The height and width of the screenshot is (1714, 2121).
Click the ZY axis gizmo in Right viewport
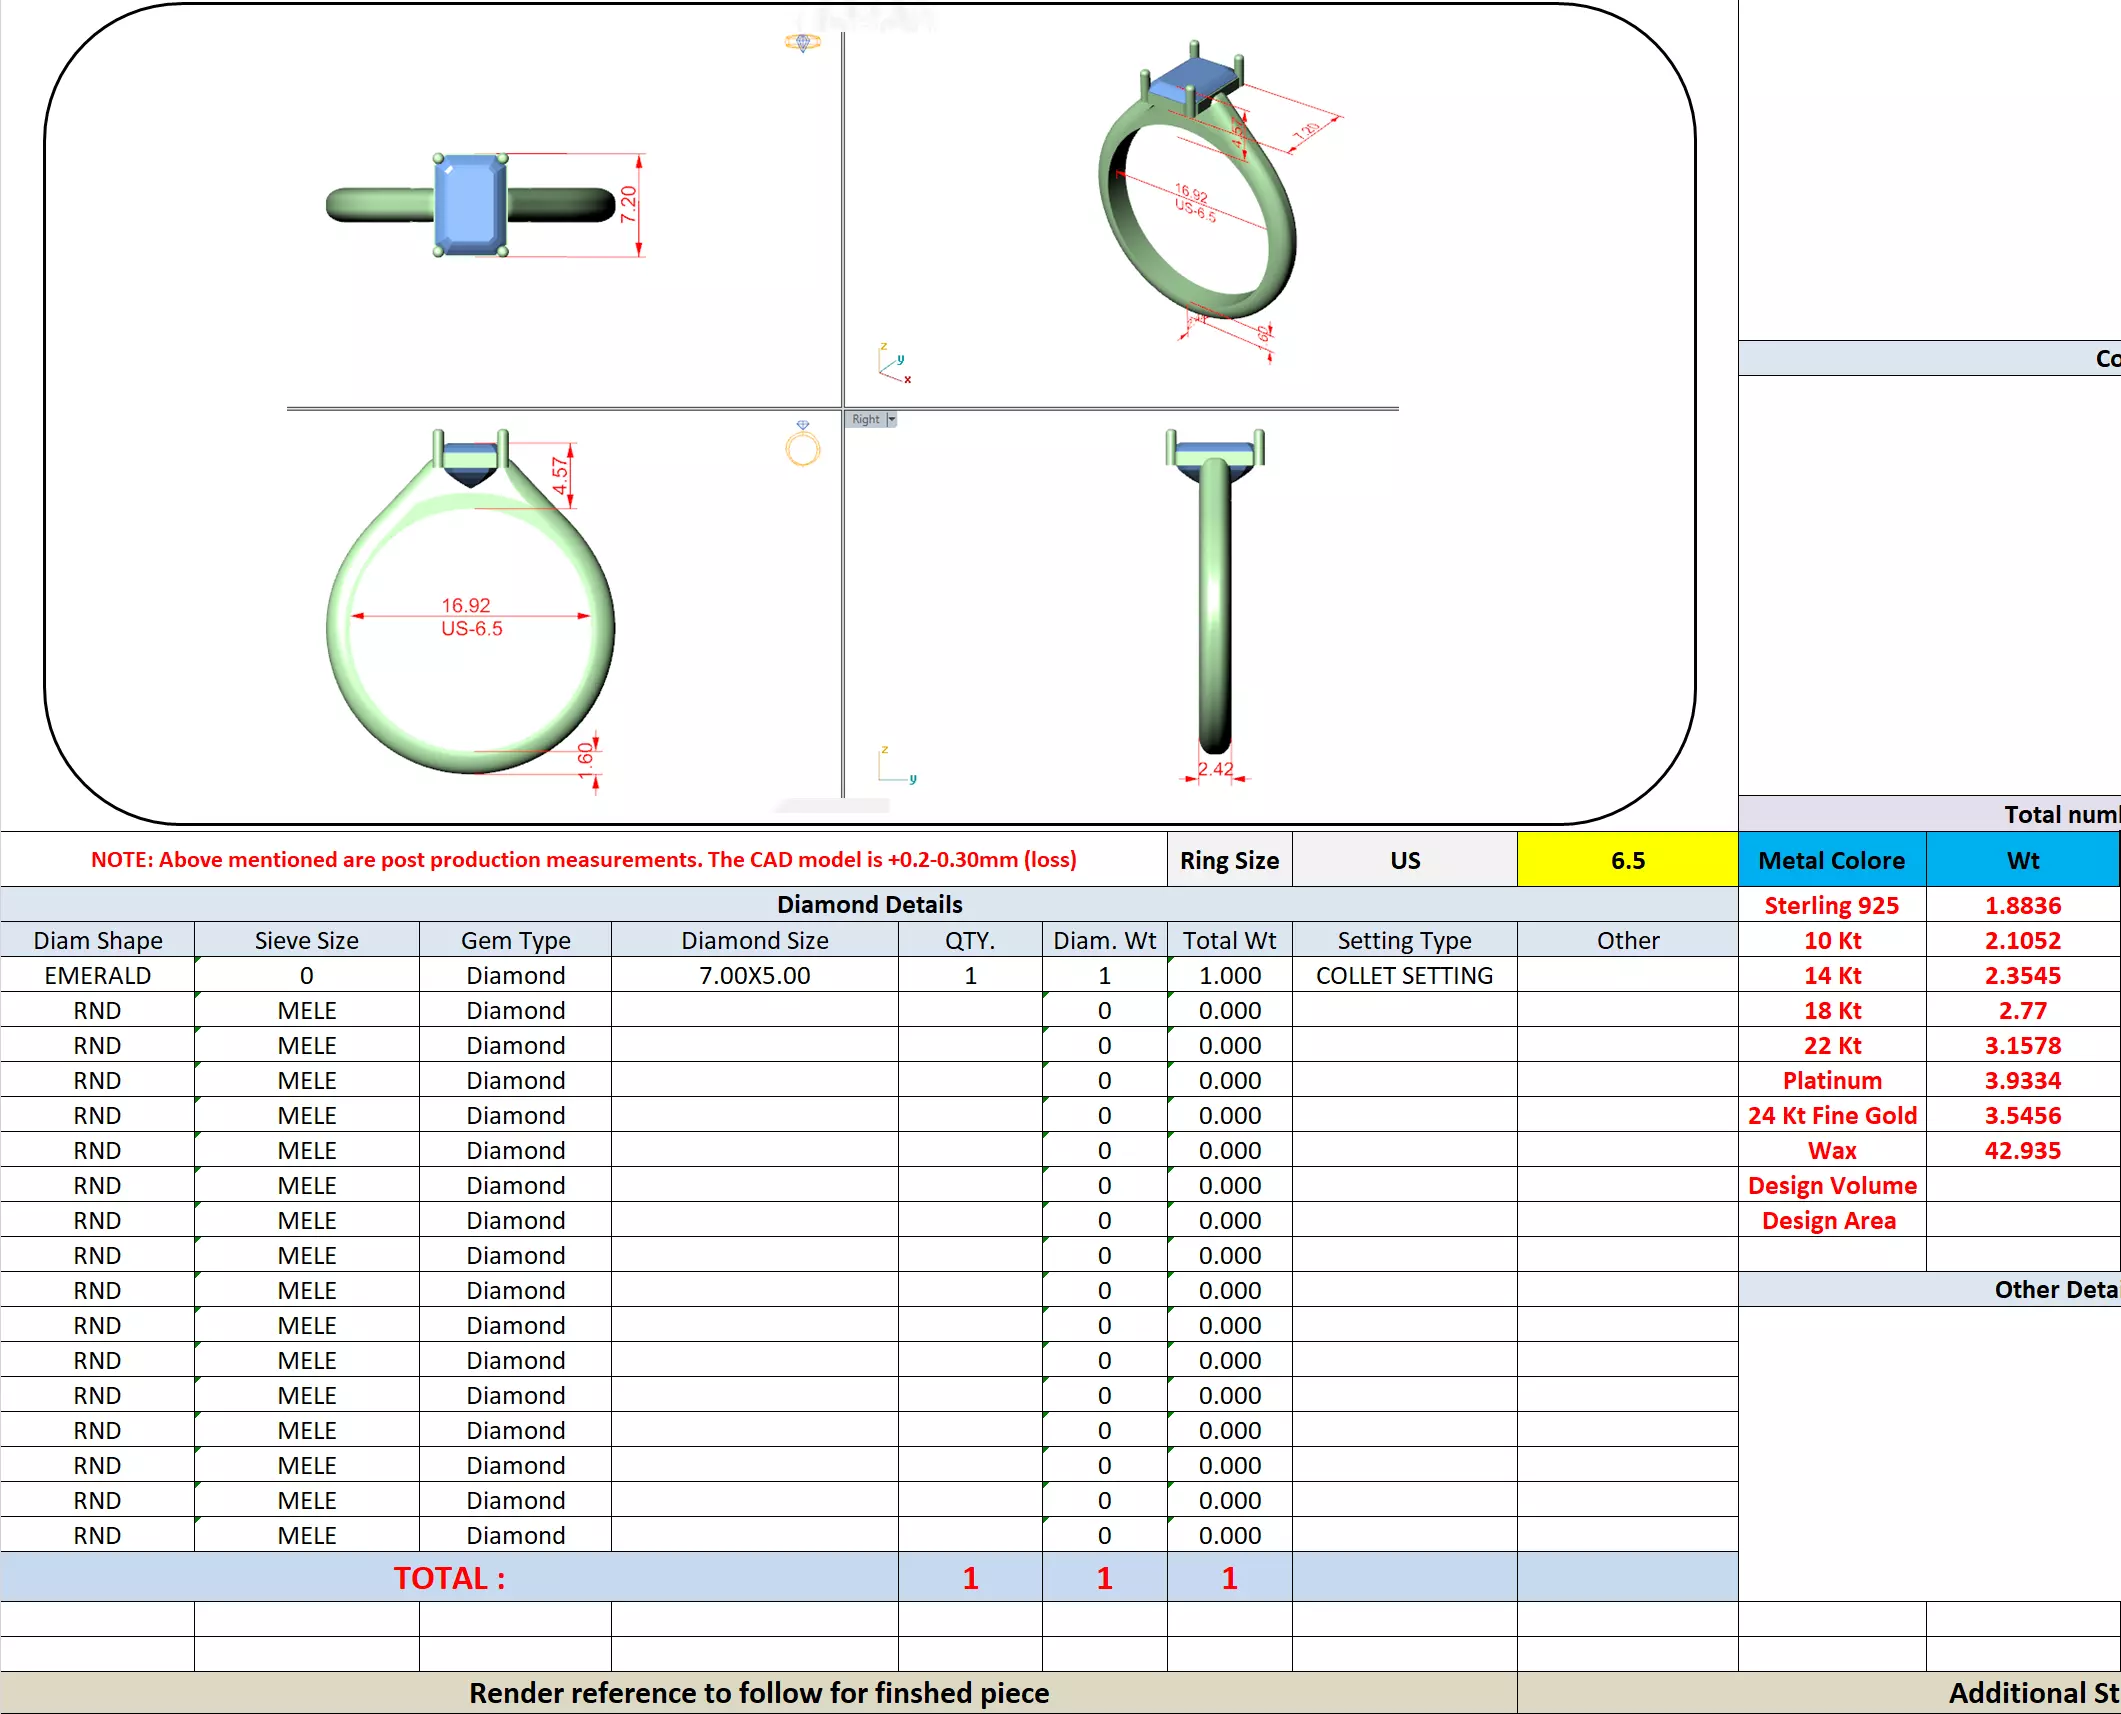(x=895, y=766)
